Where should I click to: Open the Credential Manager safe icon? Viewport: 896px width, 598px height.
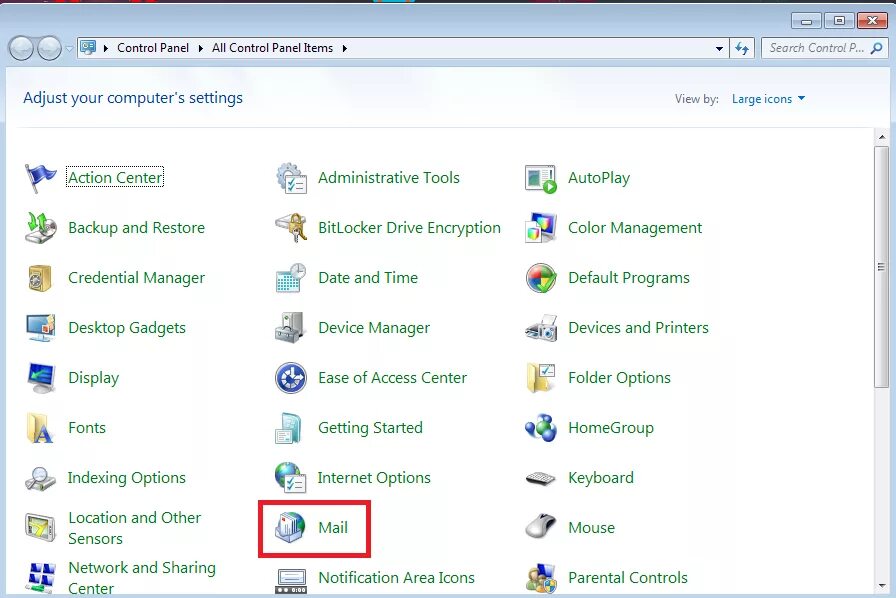(41, 278)
